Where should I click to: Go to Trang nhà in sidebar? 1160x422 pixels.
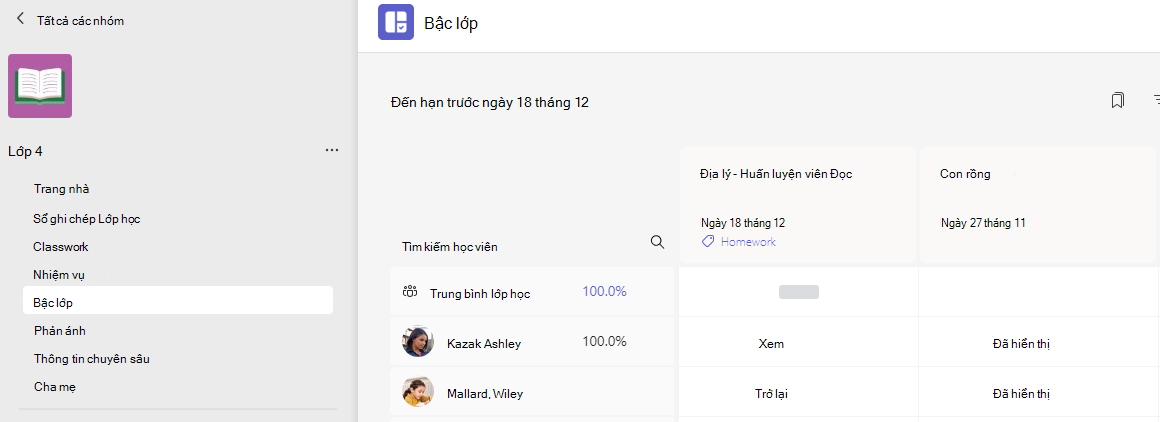click(61, 189)
